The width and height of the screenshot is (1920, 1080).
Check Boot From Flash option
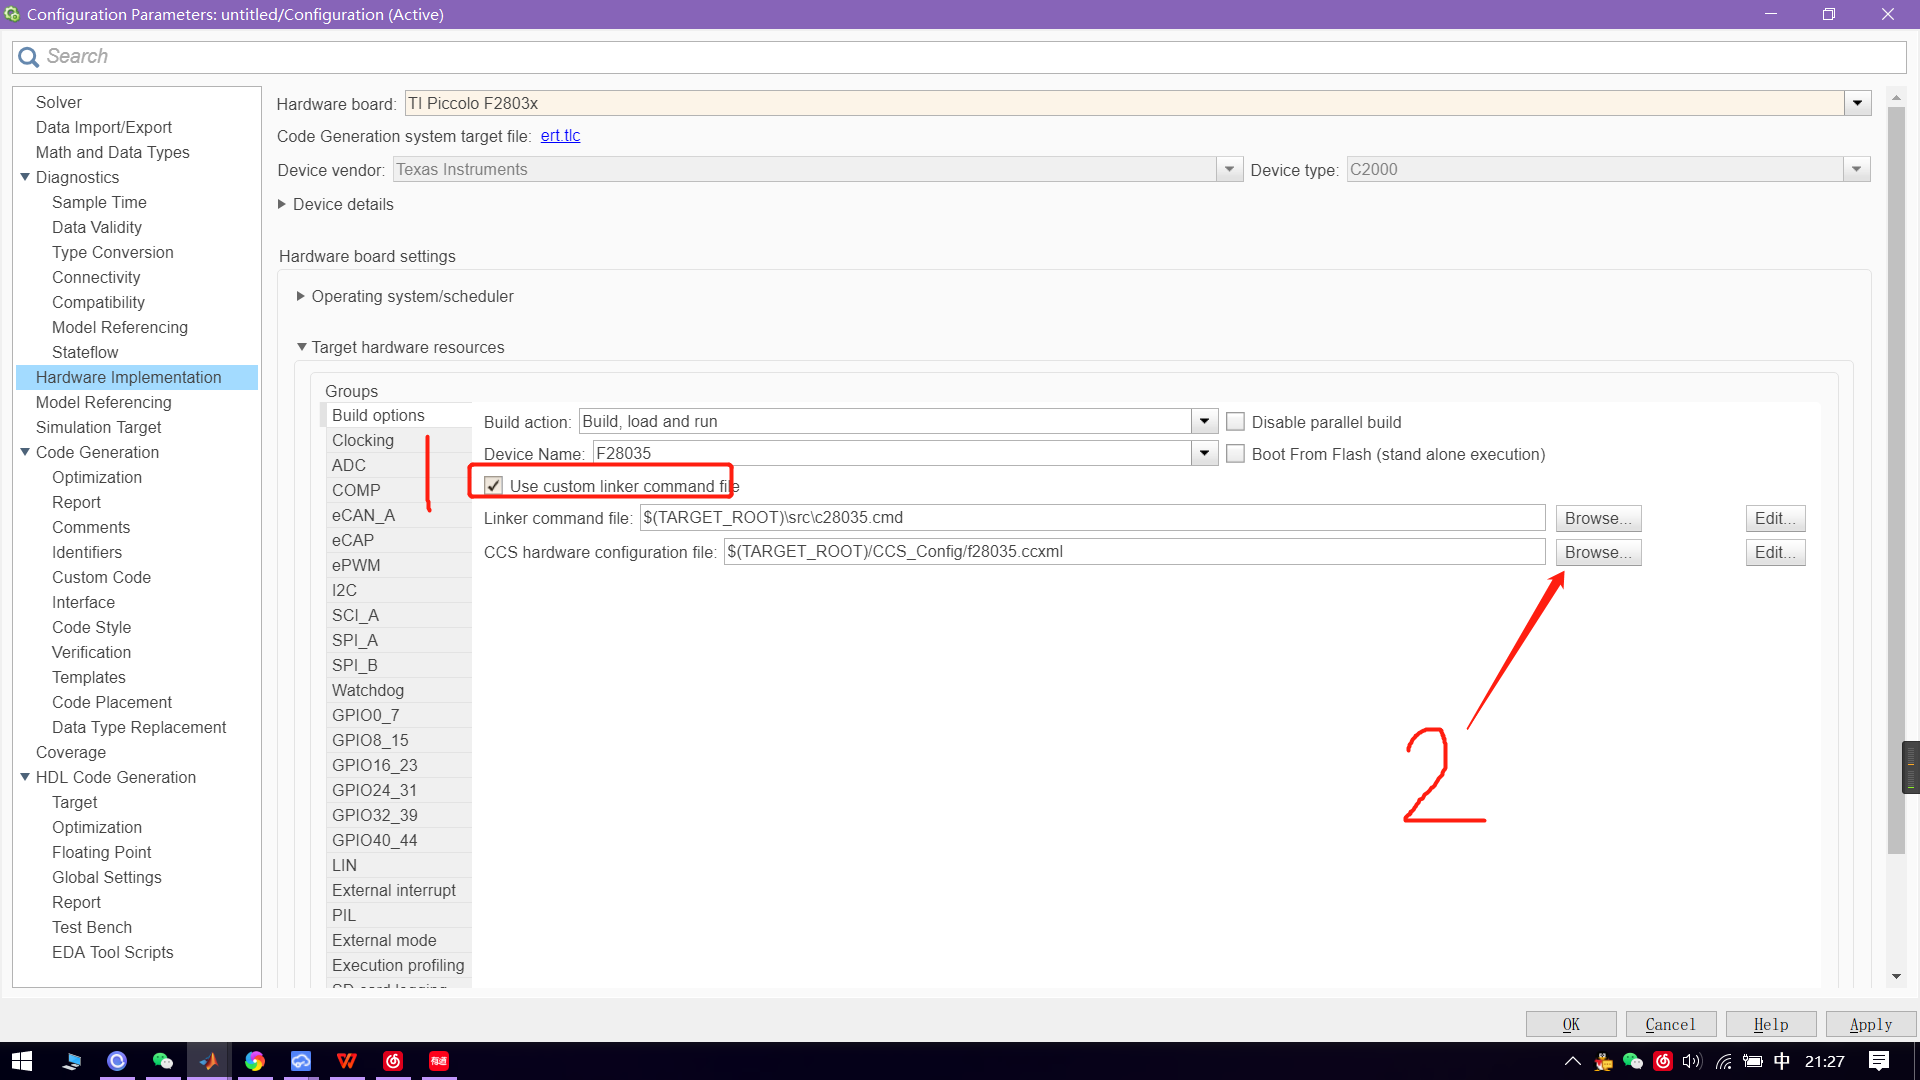[1236, 454]
